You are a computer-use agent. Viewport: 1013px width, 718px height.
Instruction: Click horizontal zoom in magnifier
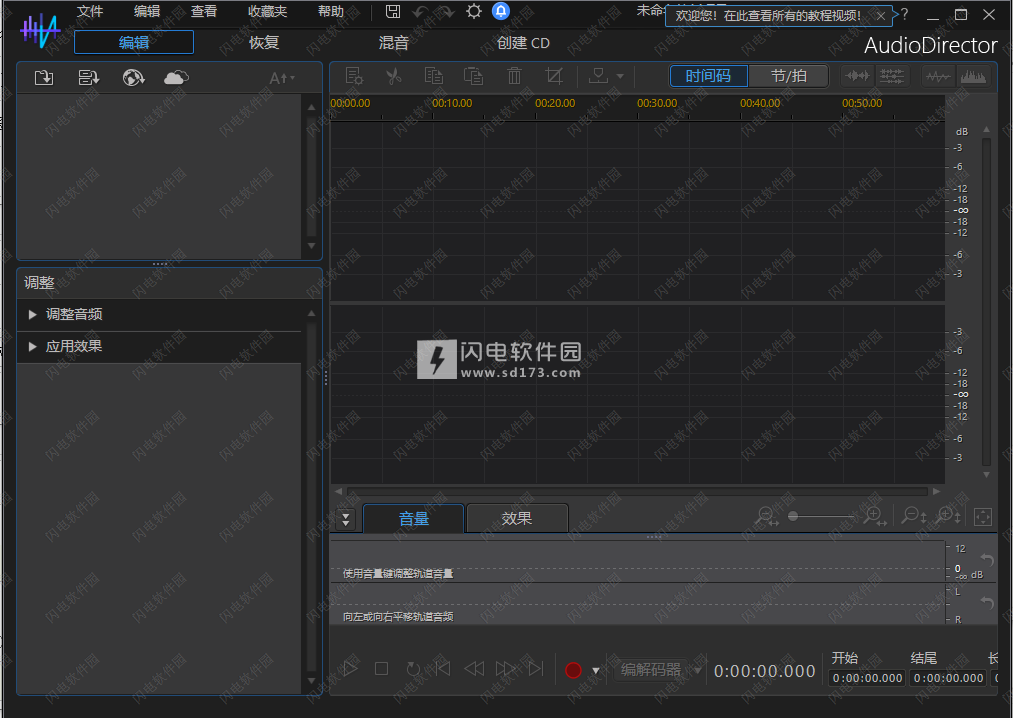pos(875,516)
